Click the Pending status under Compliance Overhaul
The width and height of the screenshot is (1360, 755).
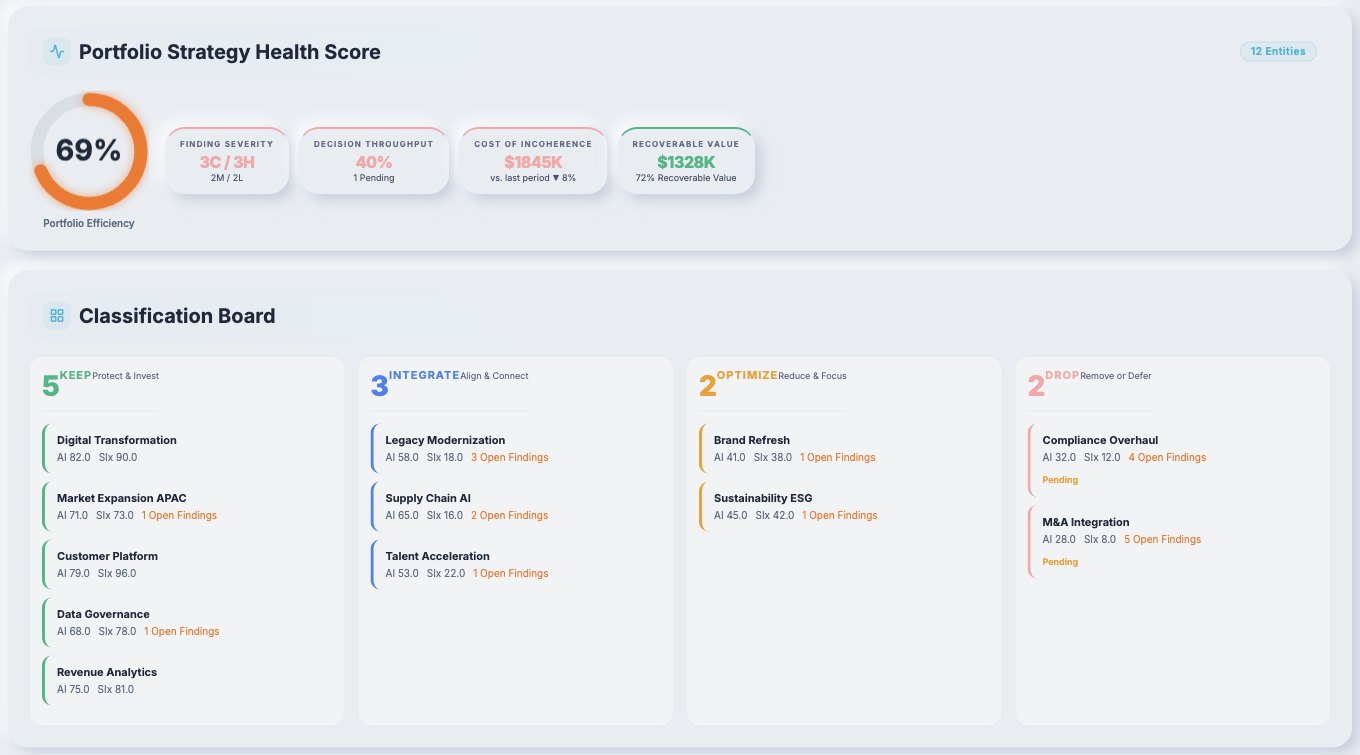[x=1060, y=480]
